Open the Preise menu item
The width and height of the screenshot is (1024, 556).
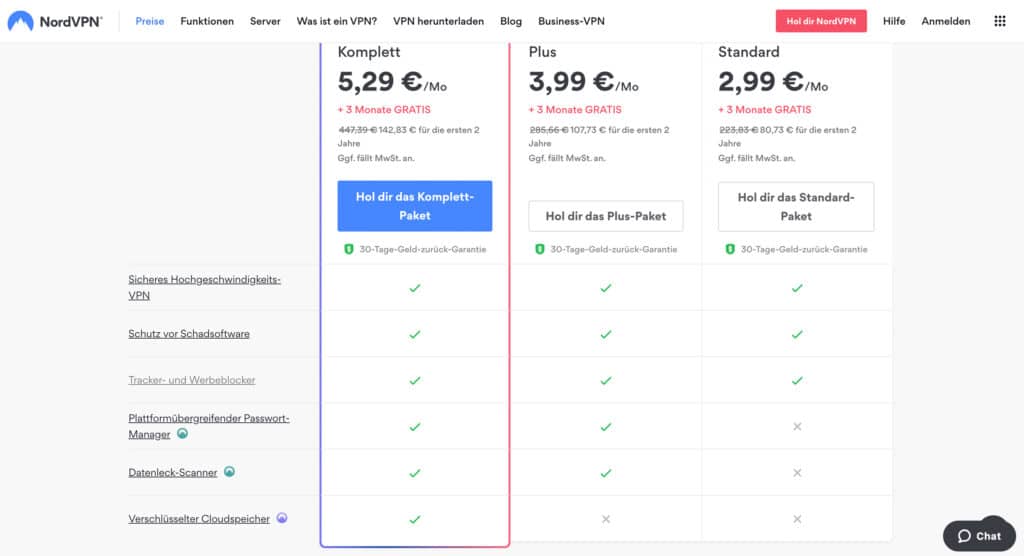pos(150,21)
